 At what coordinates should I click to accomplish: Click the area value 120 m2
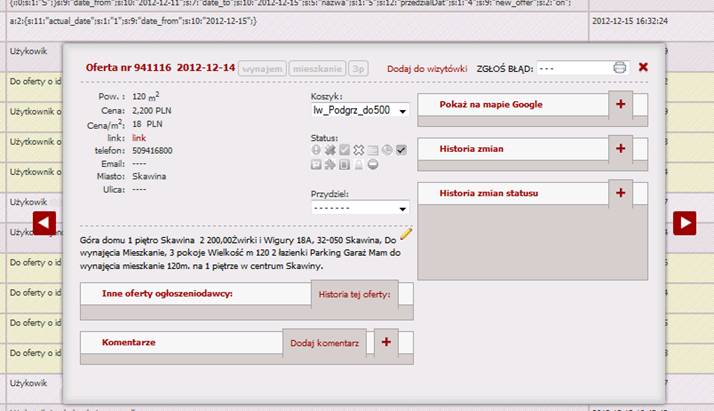tap(146, 96)
